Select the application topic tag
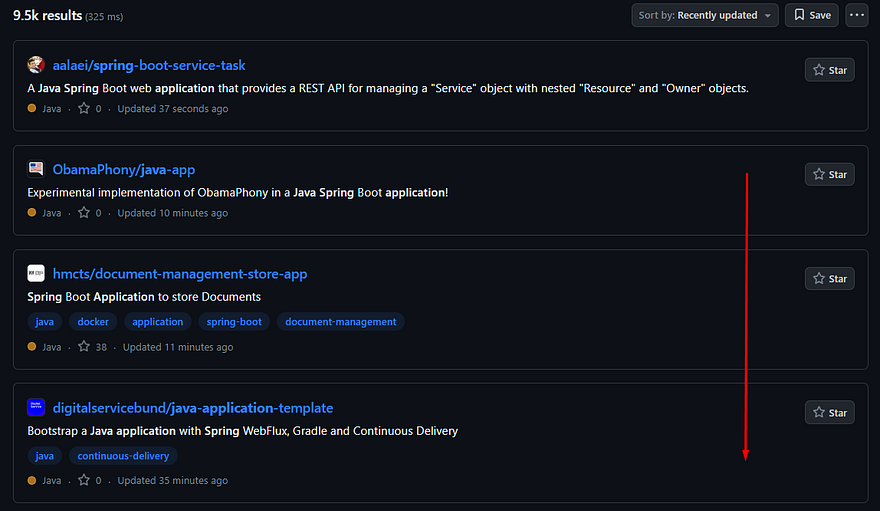 (158, 321)
